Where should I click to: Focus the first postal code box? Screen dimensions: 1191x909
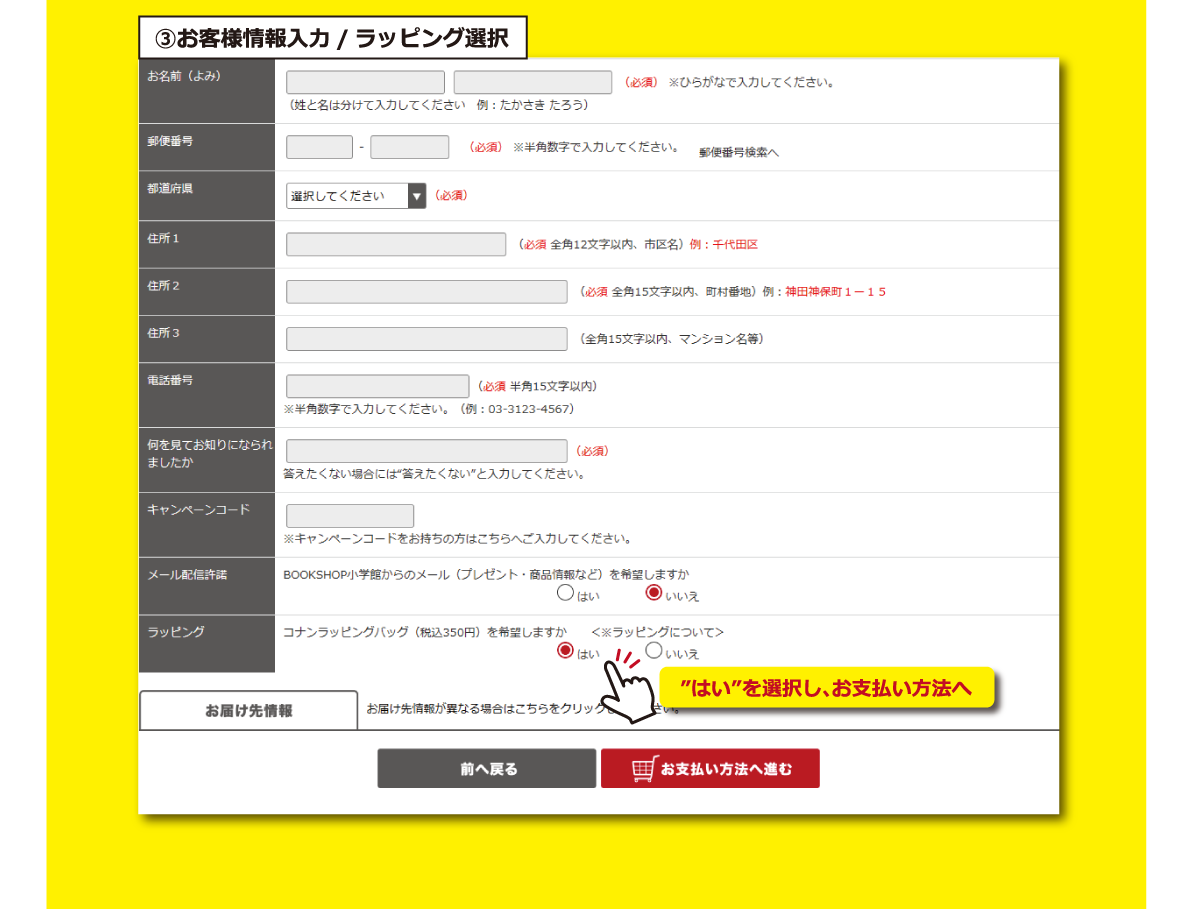[x=319, y=147]
